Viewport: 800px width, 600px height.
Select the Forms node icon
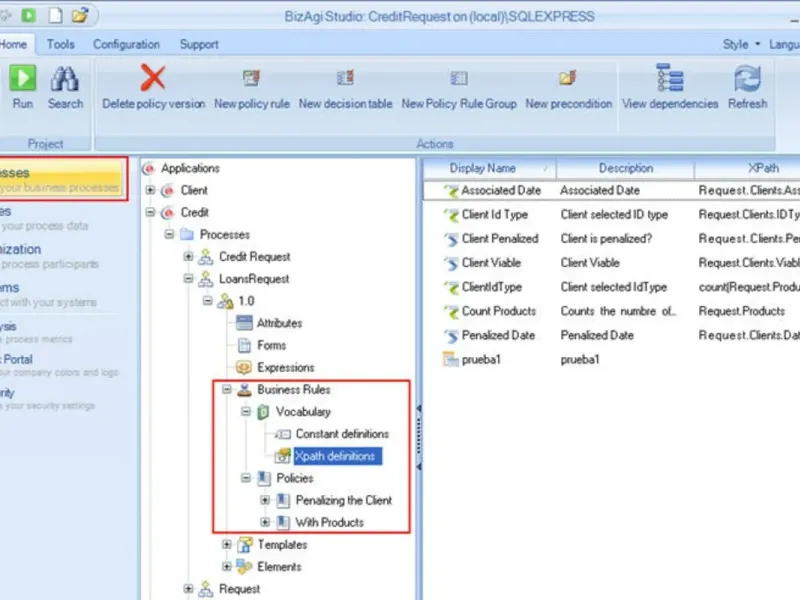244,345
